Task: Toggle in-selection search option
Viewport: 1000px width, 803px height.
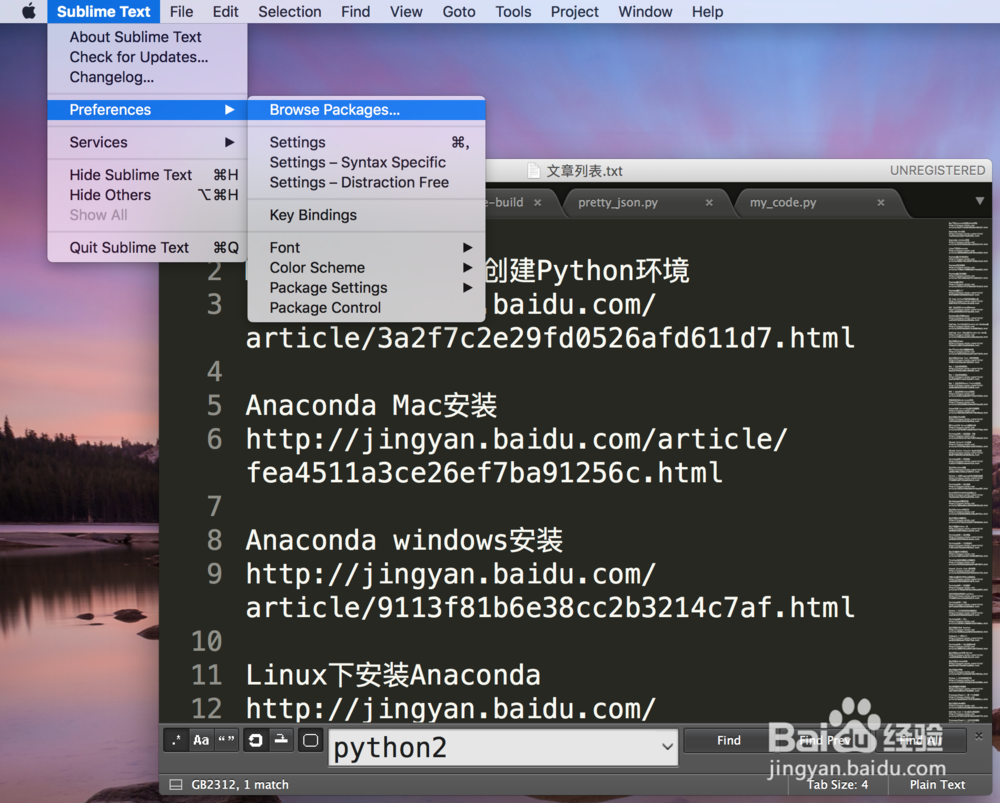Action: click(x=281, y=740)
